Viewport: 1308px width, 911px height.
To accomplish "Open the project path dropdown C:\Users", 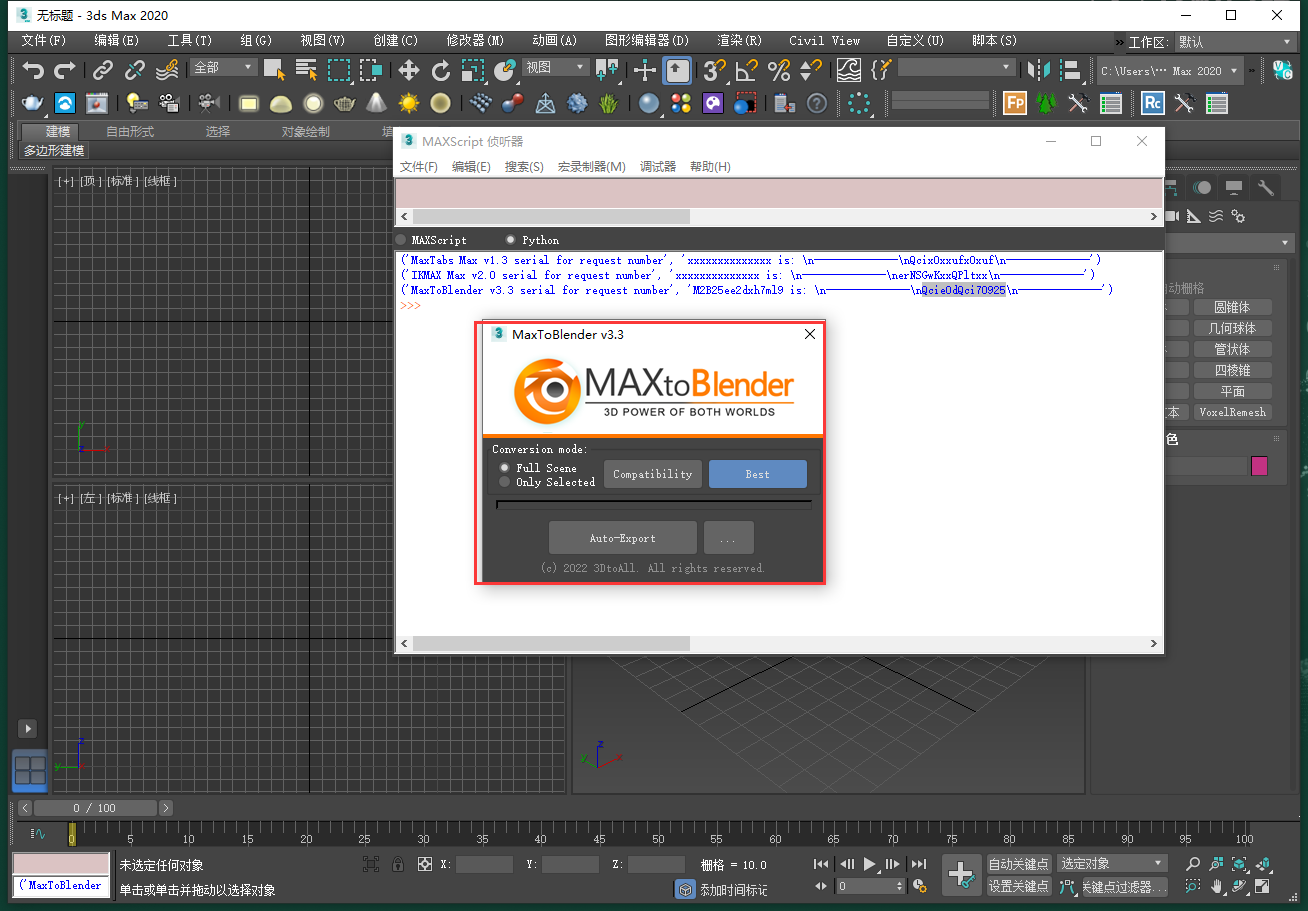I will (1169, 71).
